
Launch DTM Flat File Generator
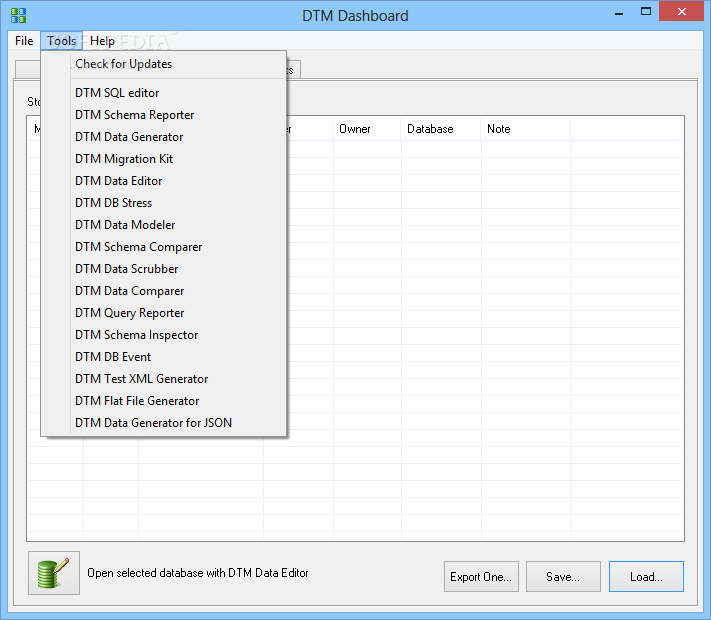click(x=164, y=401)
